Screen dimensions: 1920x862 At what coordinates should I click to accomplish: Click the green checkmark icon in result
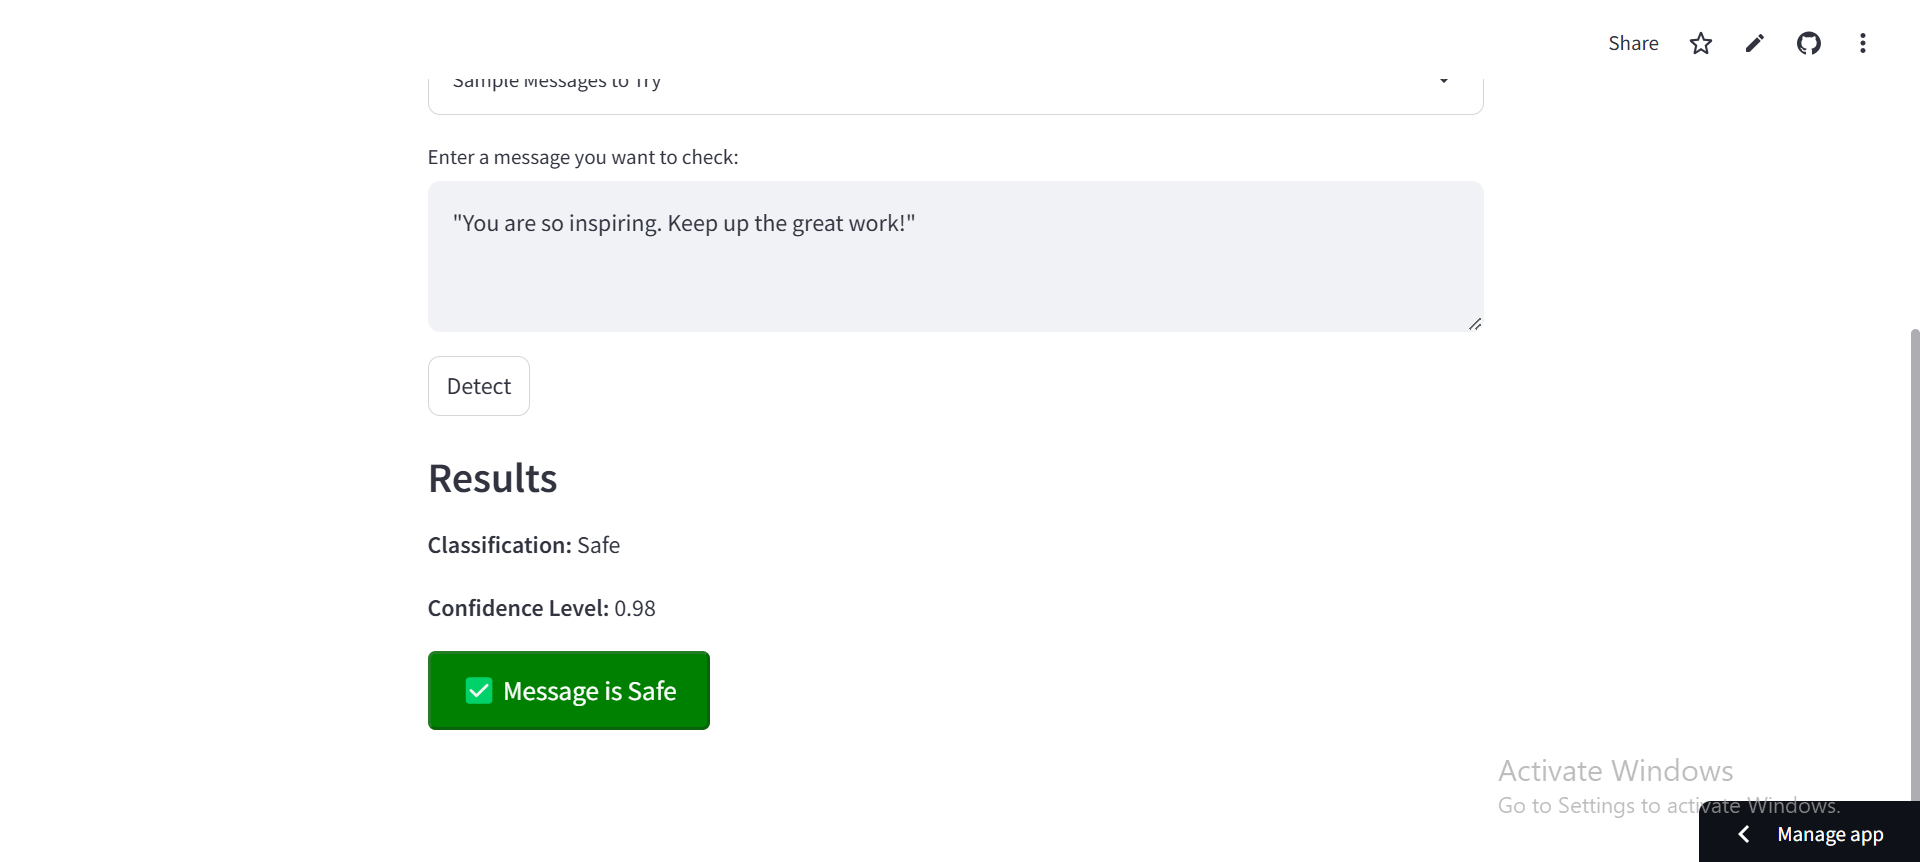coord(479,691)
